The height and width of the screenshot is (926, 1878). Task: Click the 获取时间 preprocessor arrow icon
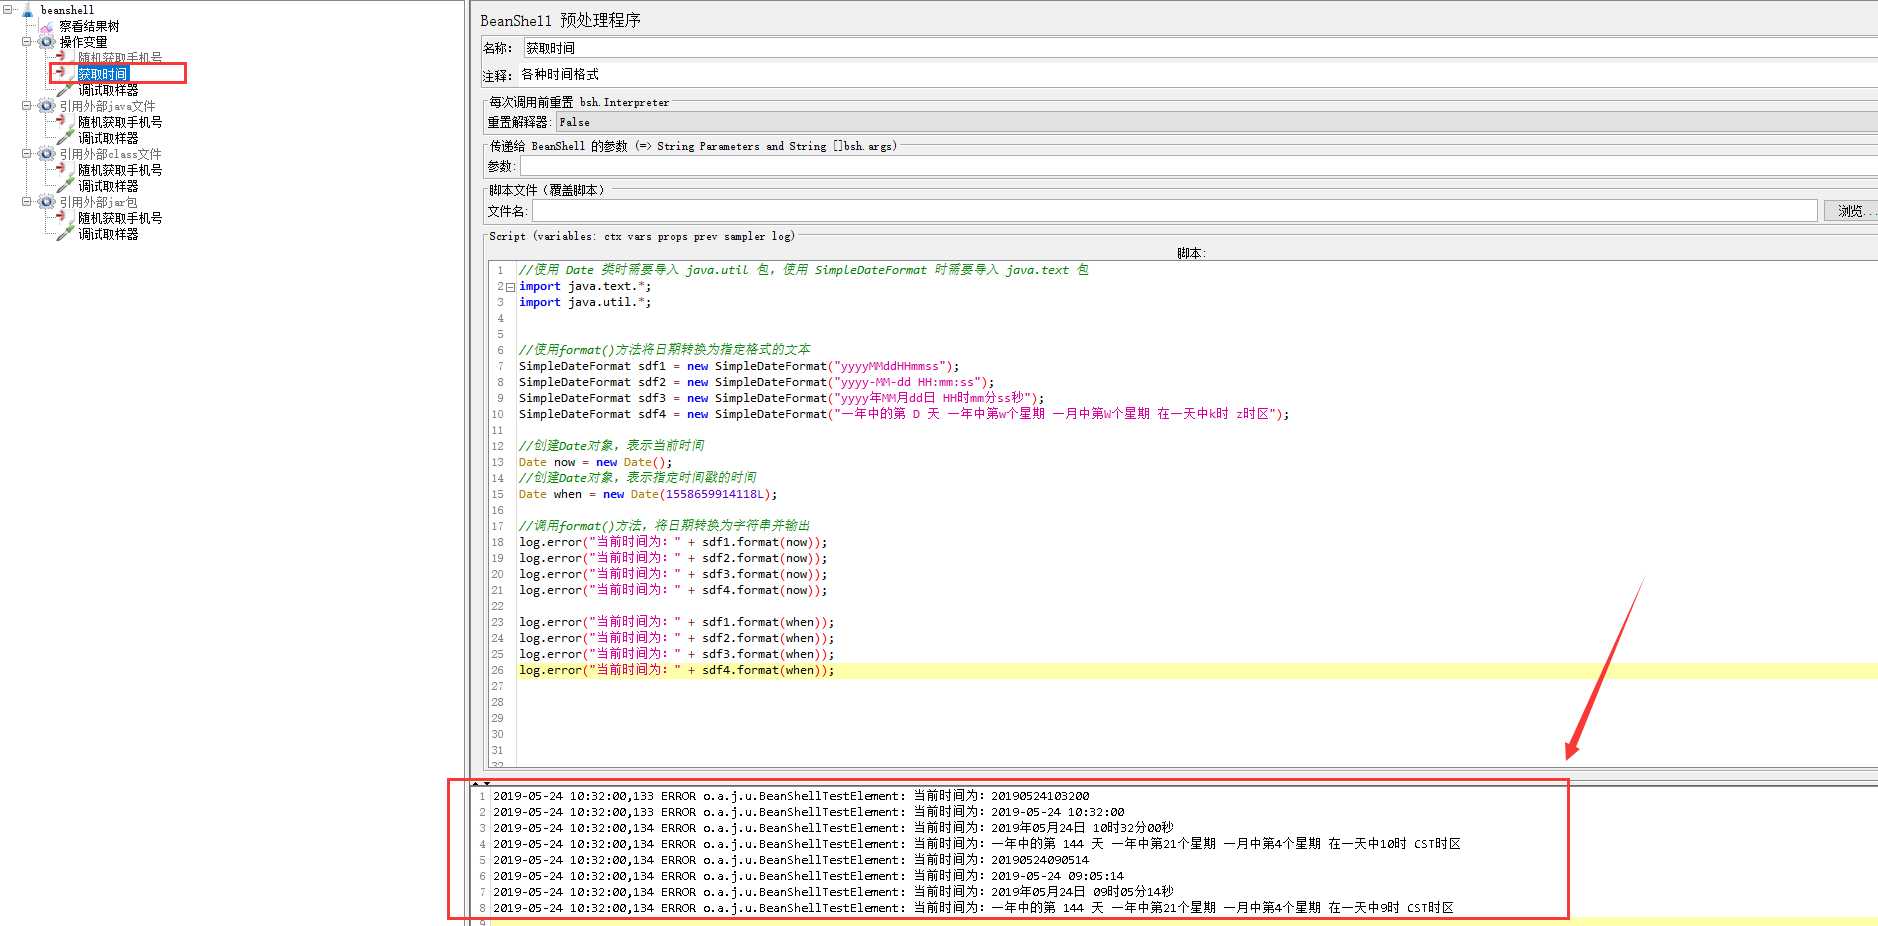click(63, 73)
